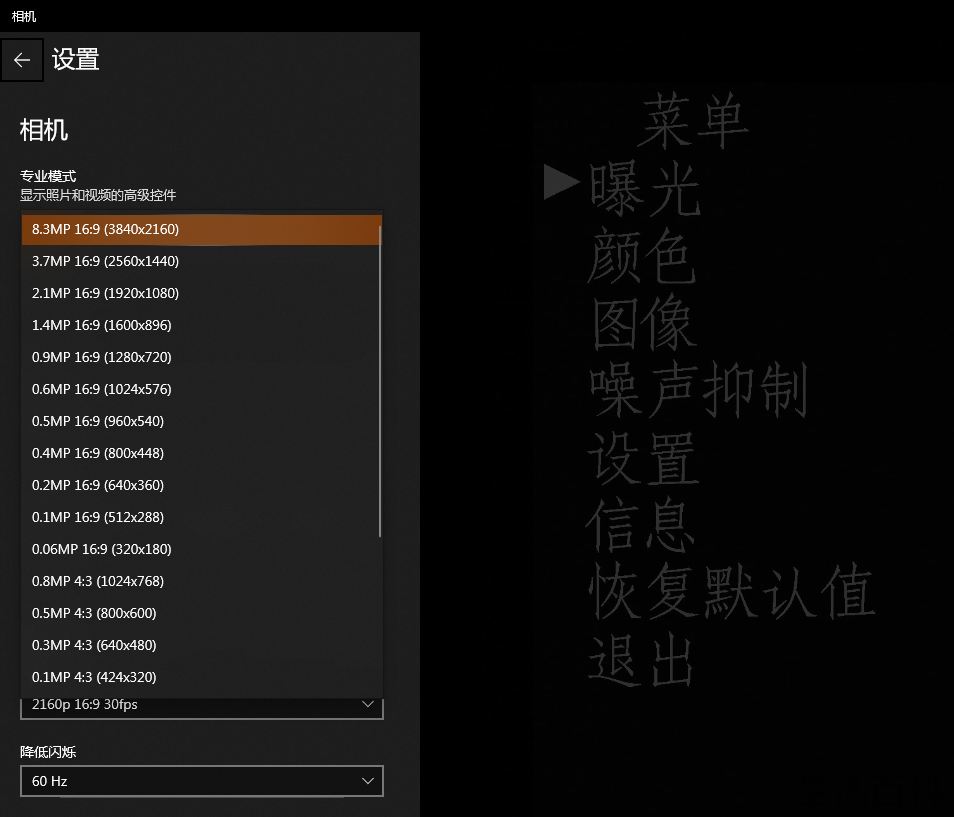The width and height of the screenshot is (954, 817).
Task: Click 噪声抑制 in the camera menu overlay
Action: coord(699,391)
